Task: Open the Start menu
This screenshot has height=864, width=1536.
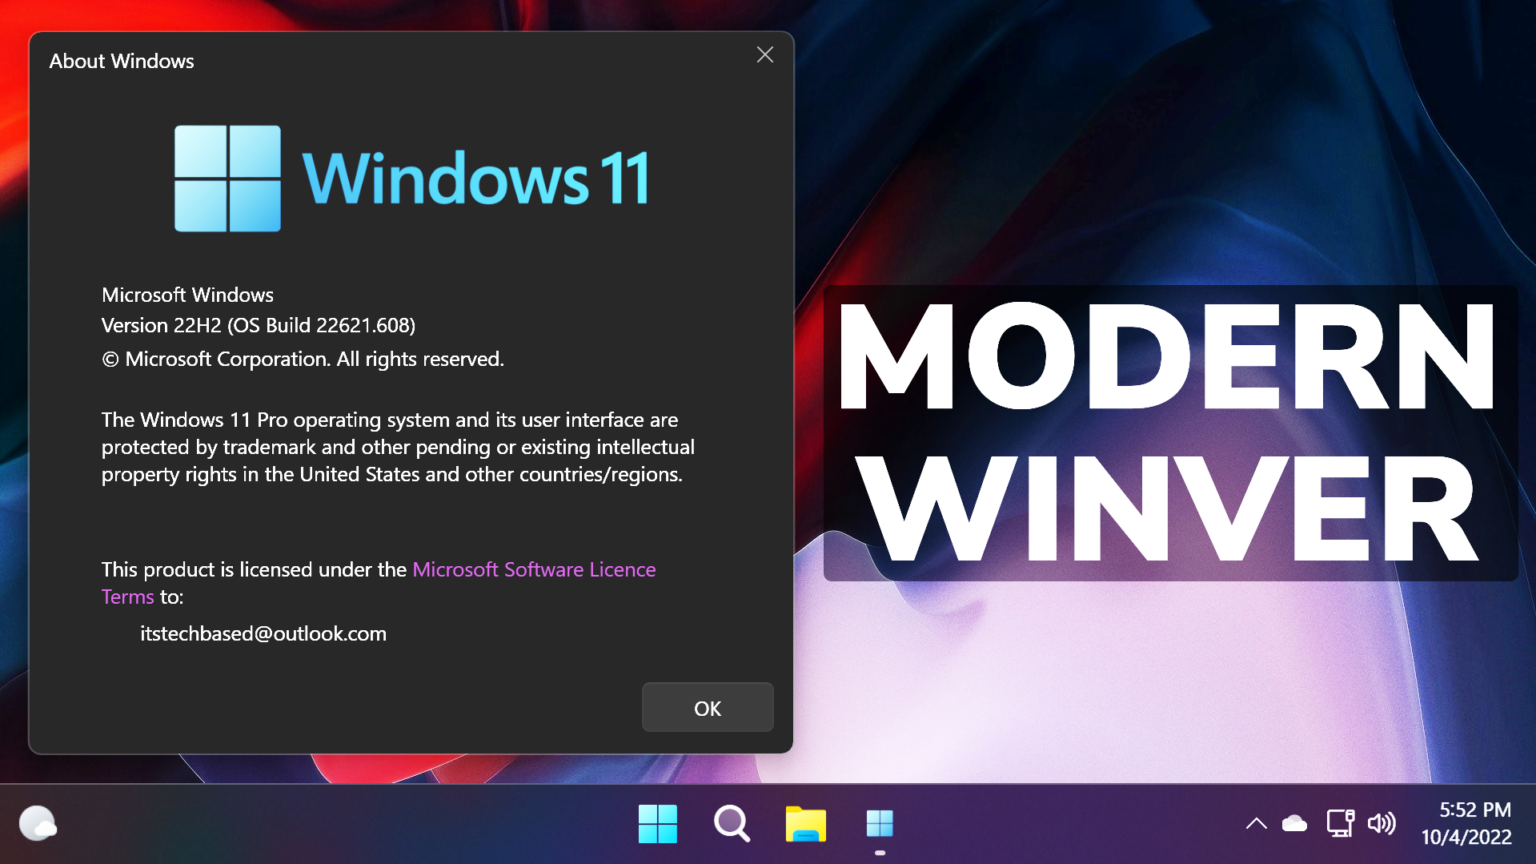Action: click(657, 823)
